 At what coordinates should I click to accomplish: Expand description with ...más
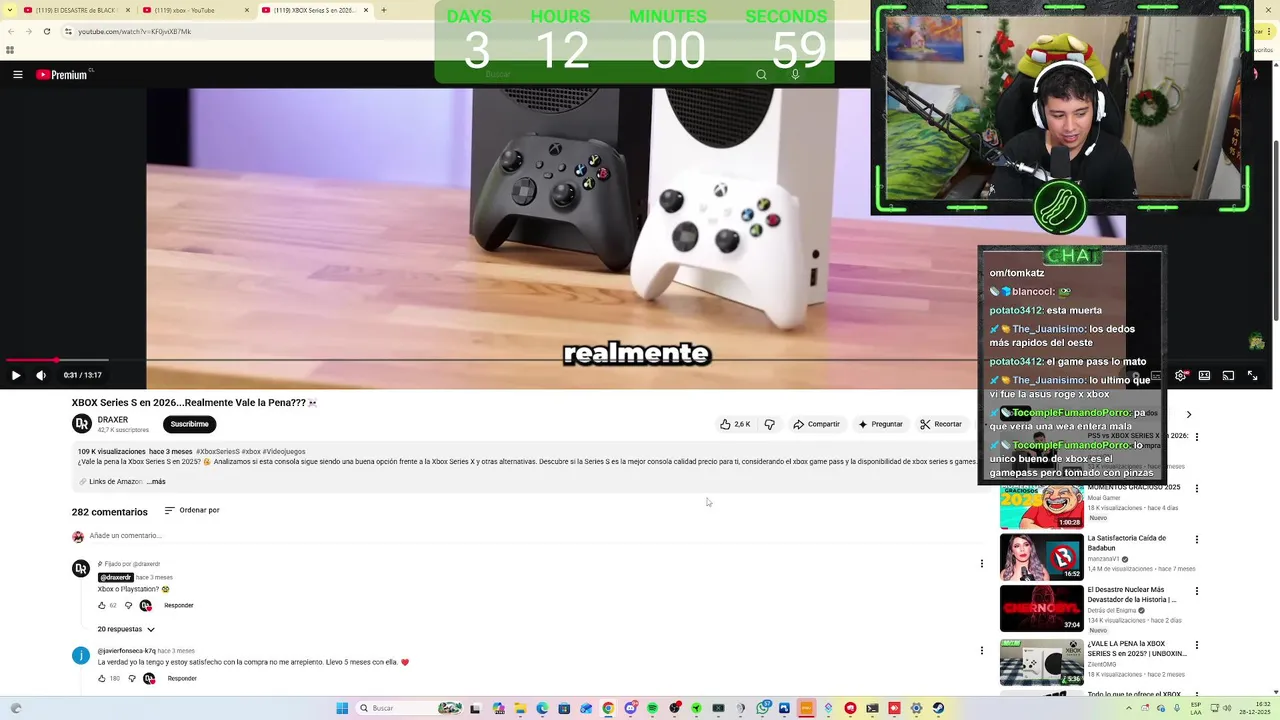click(x=156, y=482)
